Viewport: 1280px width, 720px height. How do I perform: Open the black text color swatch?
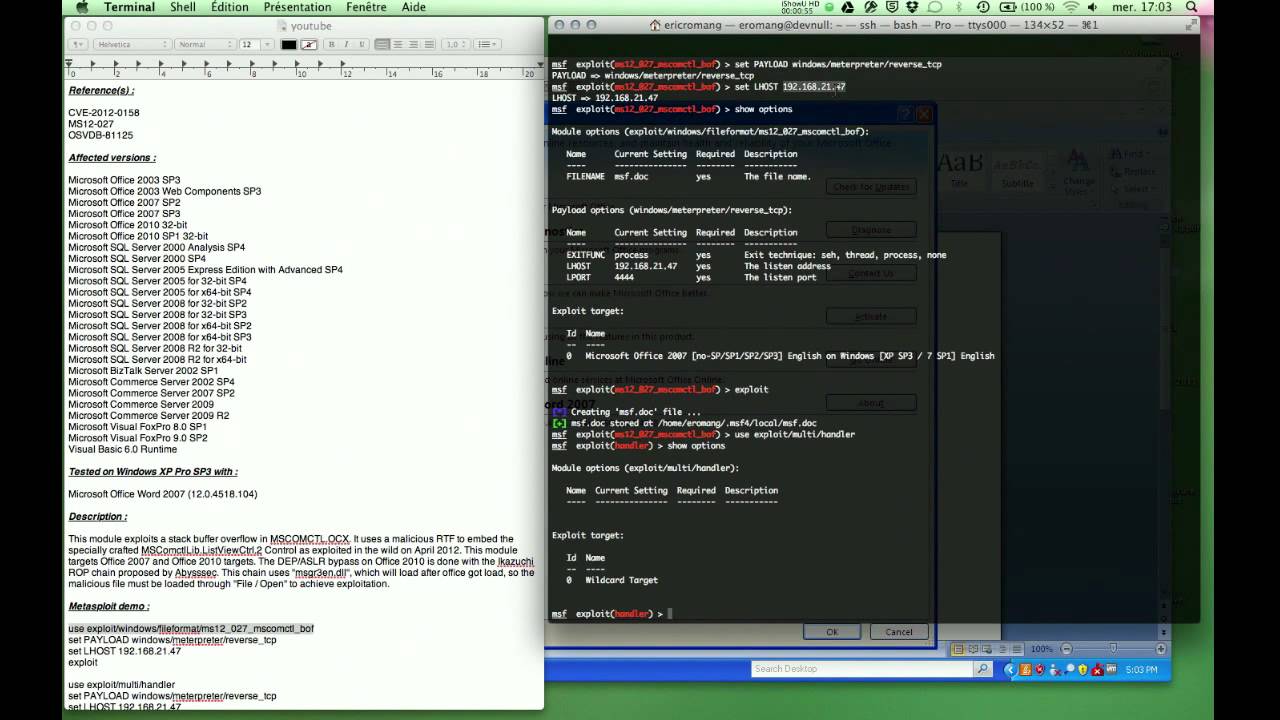tap(289, 44)
